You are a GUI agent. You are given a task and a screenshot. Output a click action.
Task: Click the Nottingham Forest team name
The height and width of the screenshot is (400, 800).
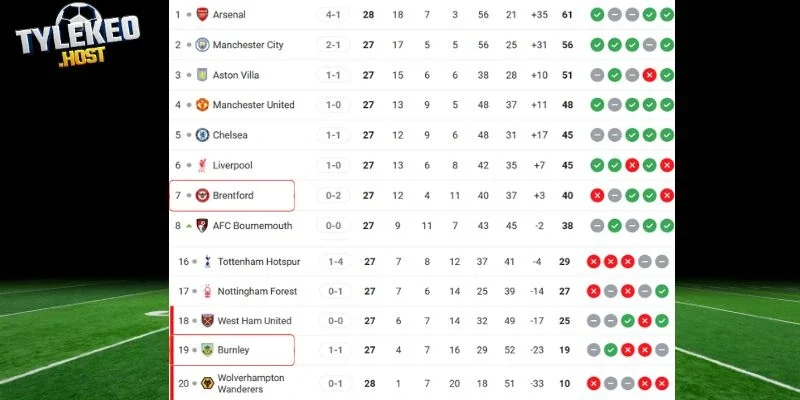tap(257, 292)
